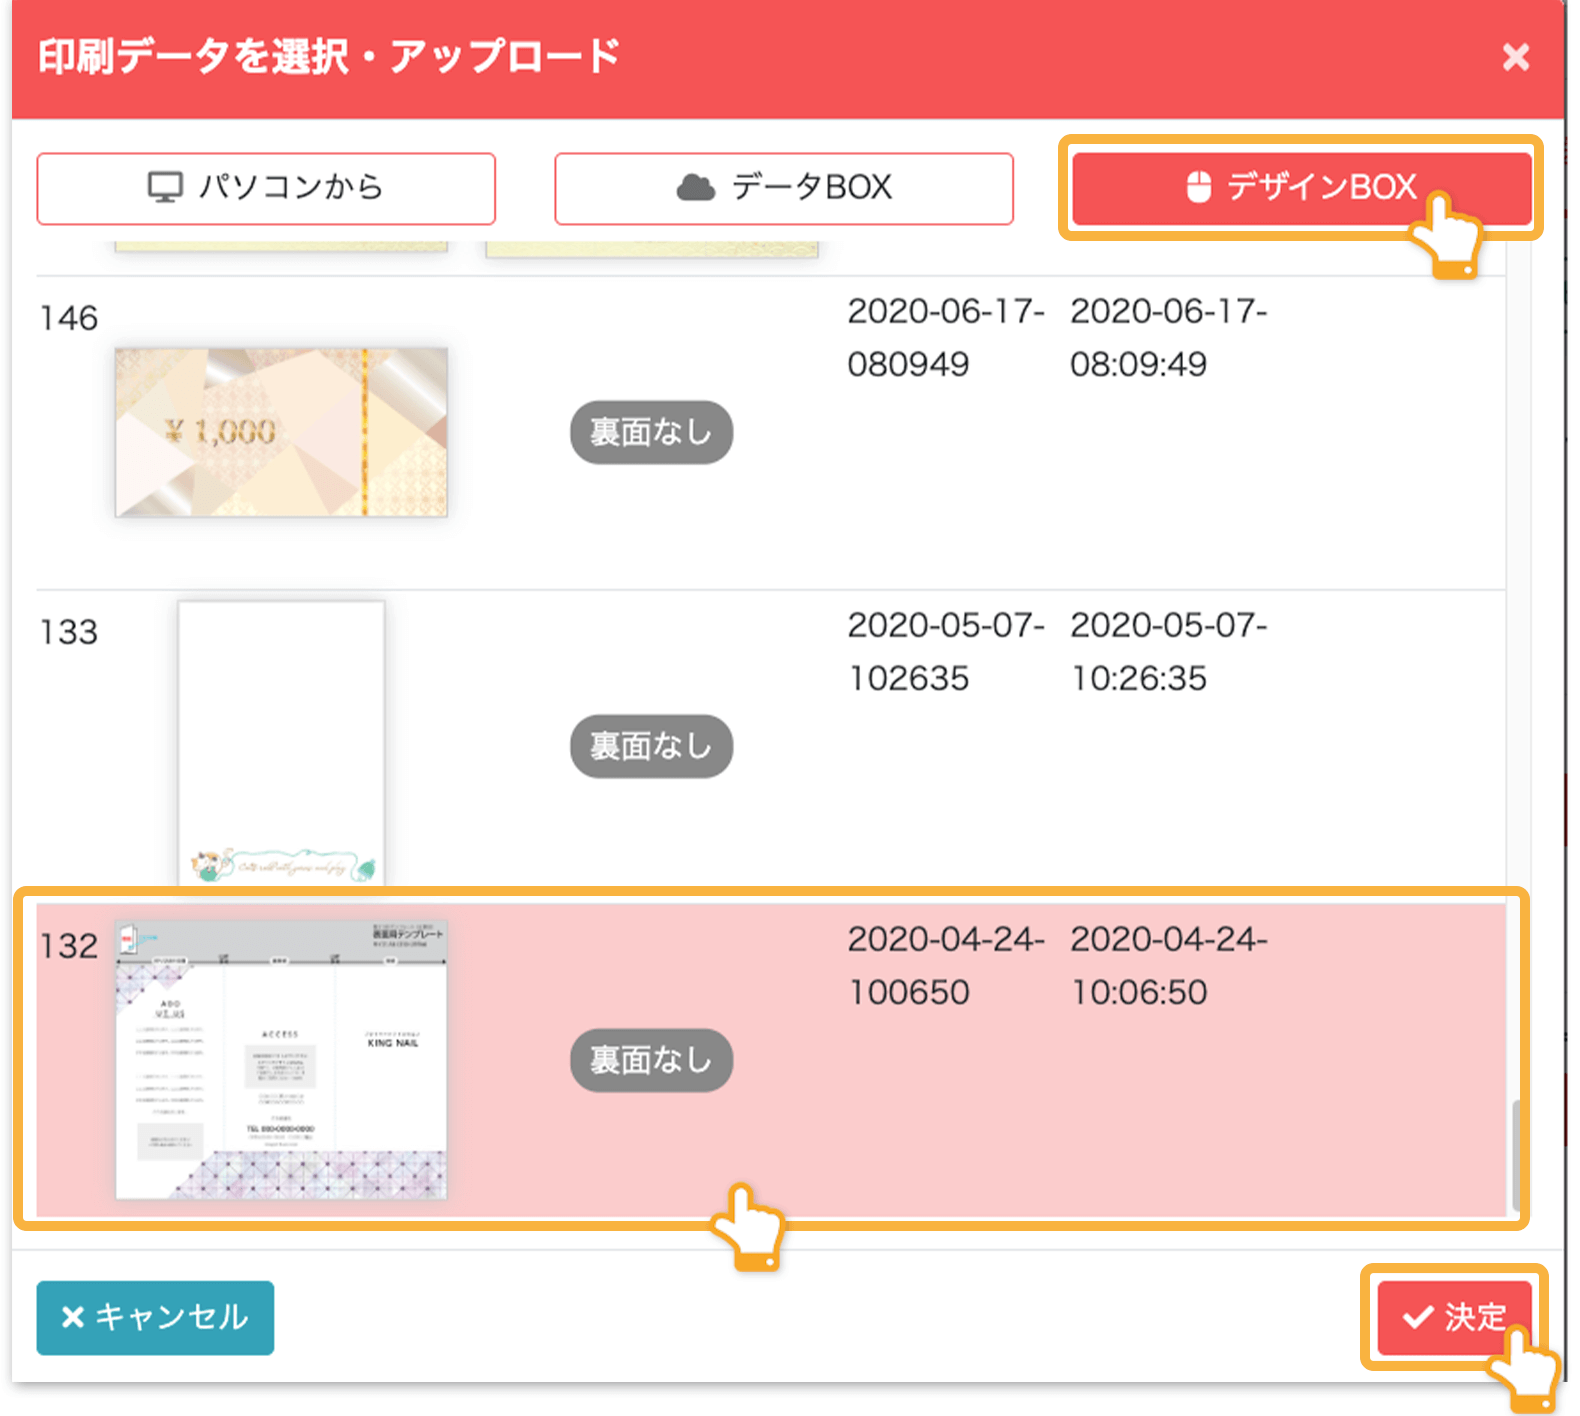This screenshot has width=1580, height=1416.
Task: Switch to the パソコンから tab
Action: 266,188
